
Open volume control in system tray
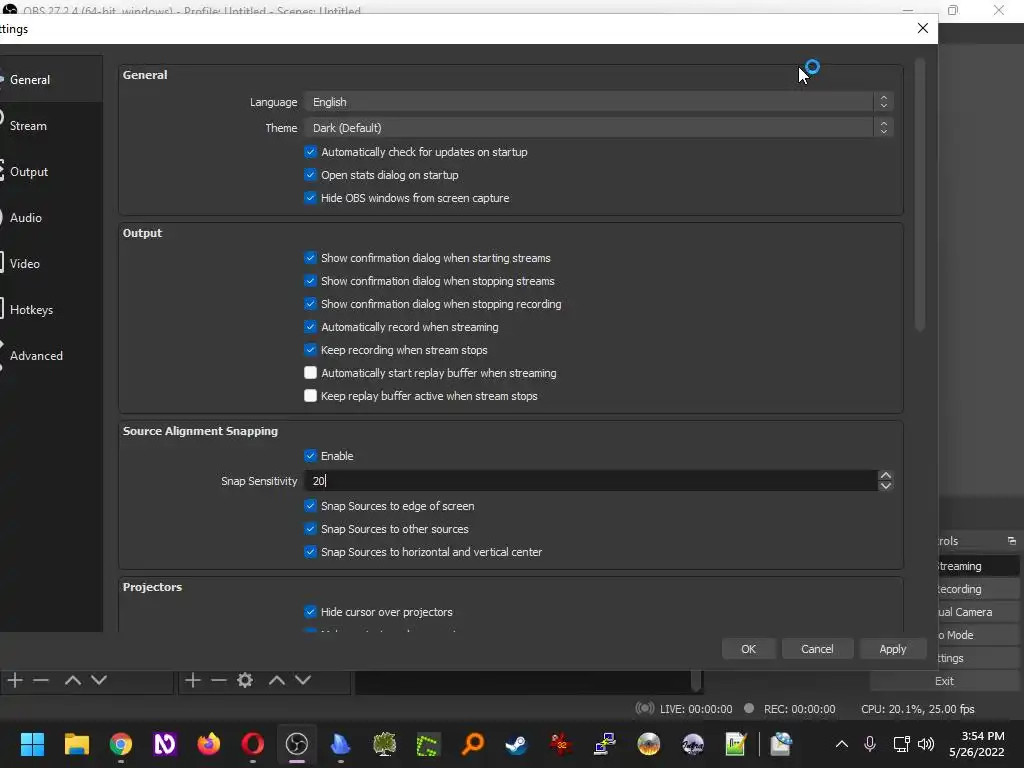pos(926,744)
